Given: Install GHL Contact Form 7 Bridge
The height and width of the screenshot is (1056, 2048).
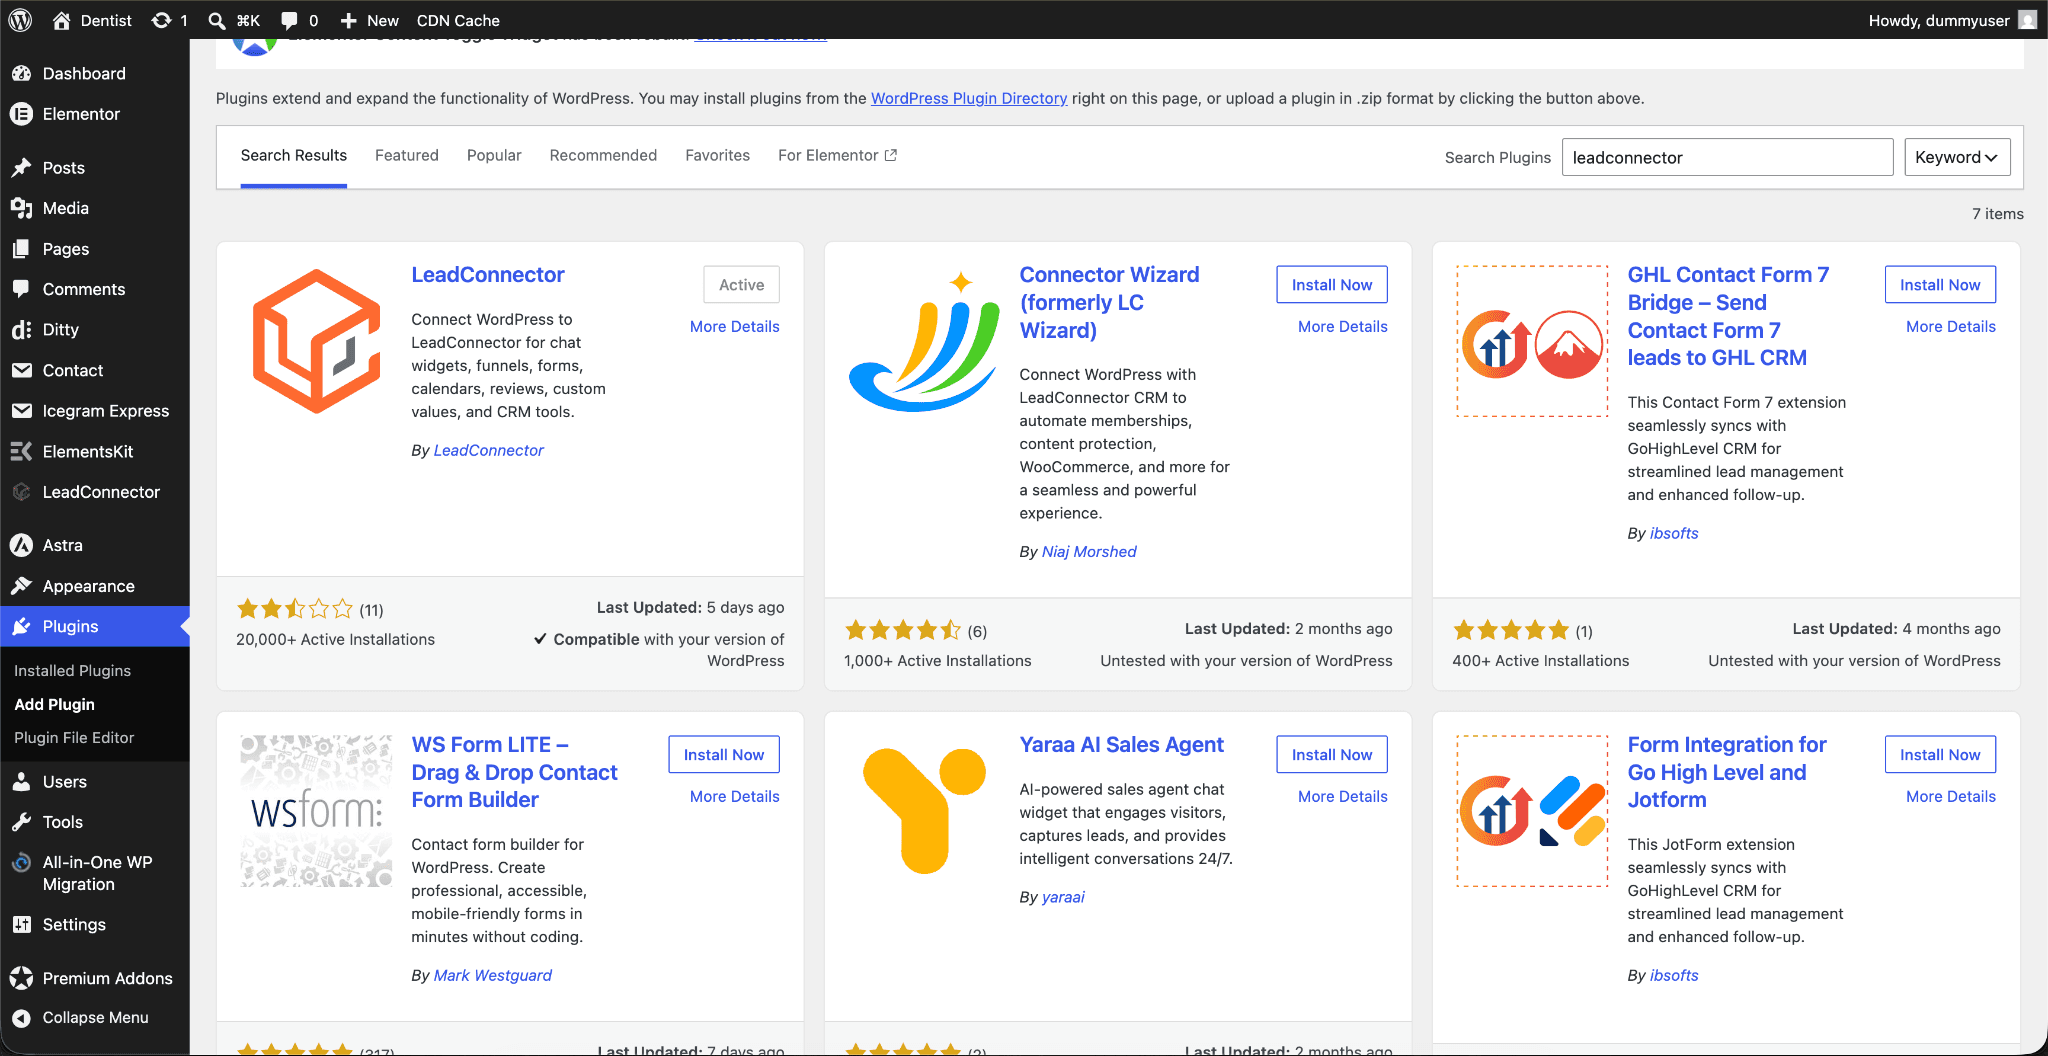Looking at the screenshot, I should click(x=1940, y=284).
